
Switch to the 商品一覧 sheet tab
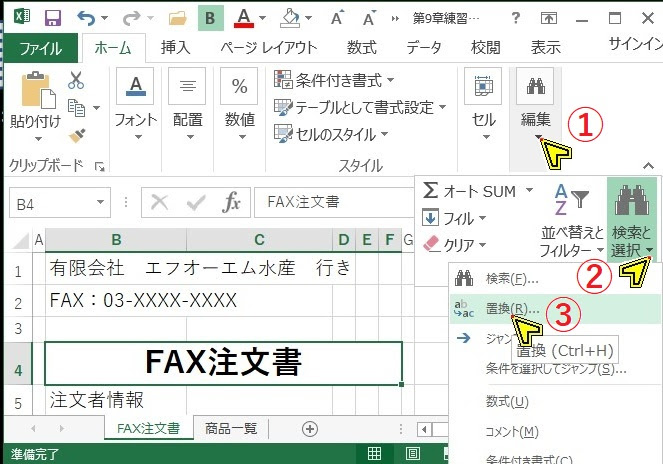[231, 429]
